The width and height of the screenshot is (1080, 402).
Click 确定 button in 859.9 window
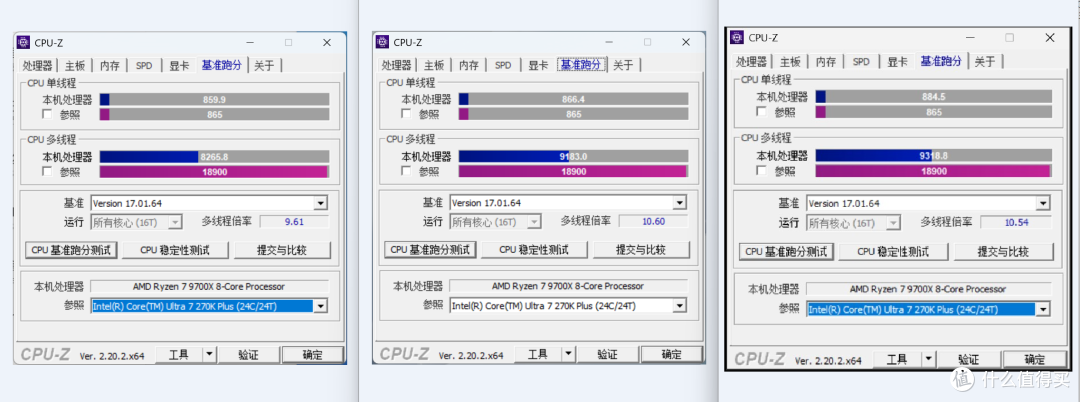pyautogui.click(x=312, y=355)
